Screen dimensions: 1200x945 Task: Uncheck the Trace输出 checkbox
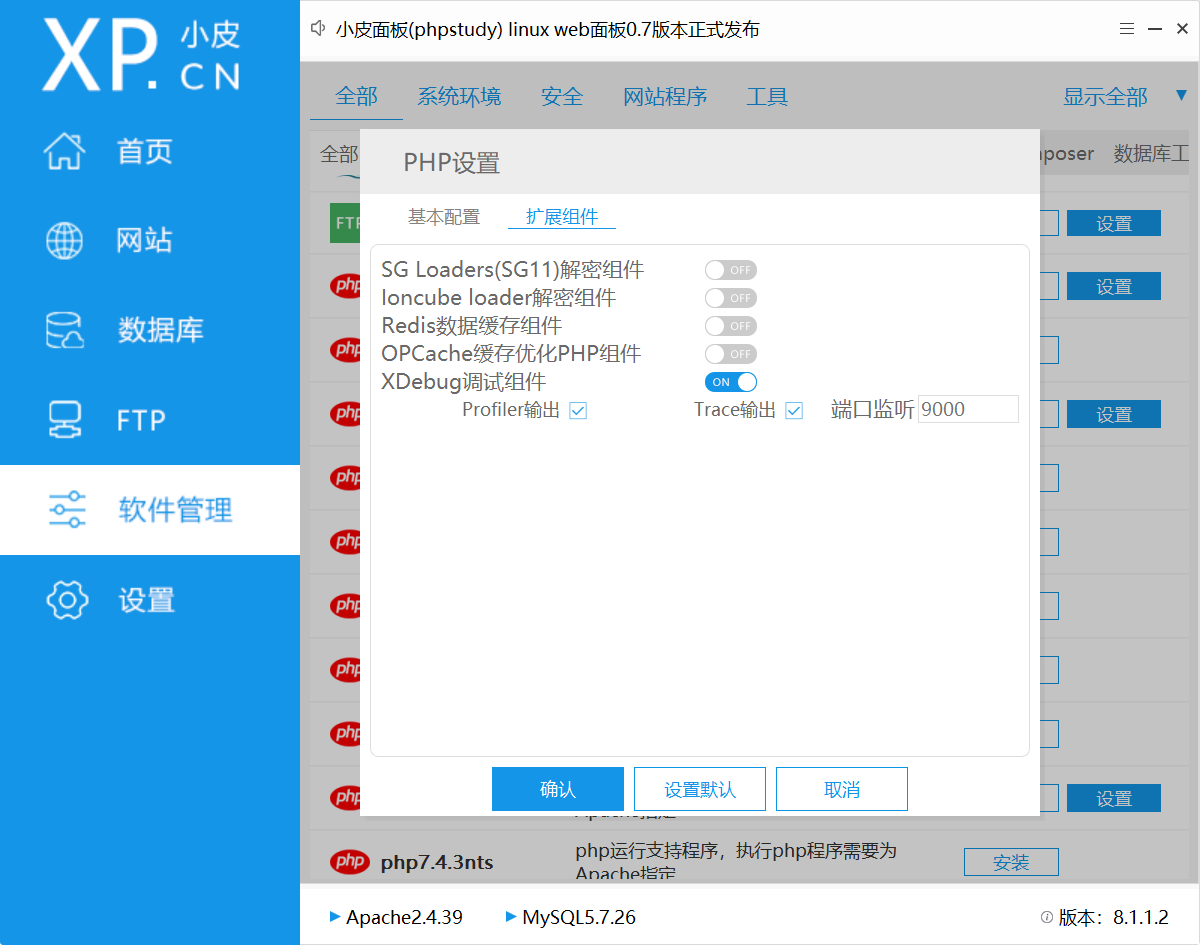click(794, 410)
